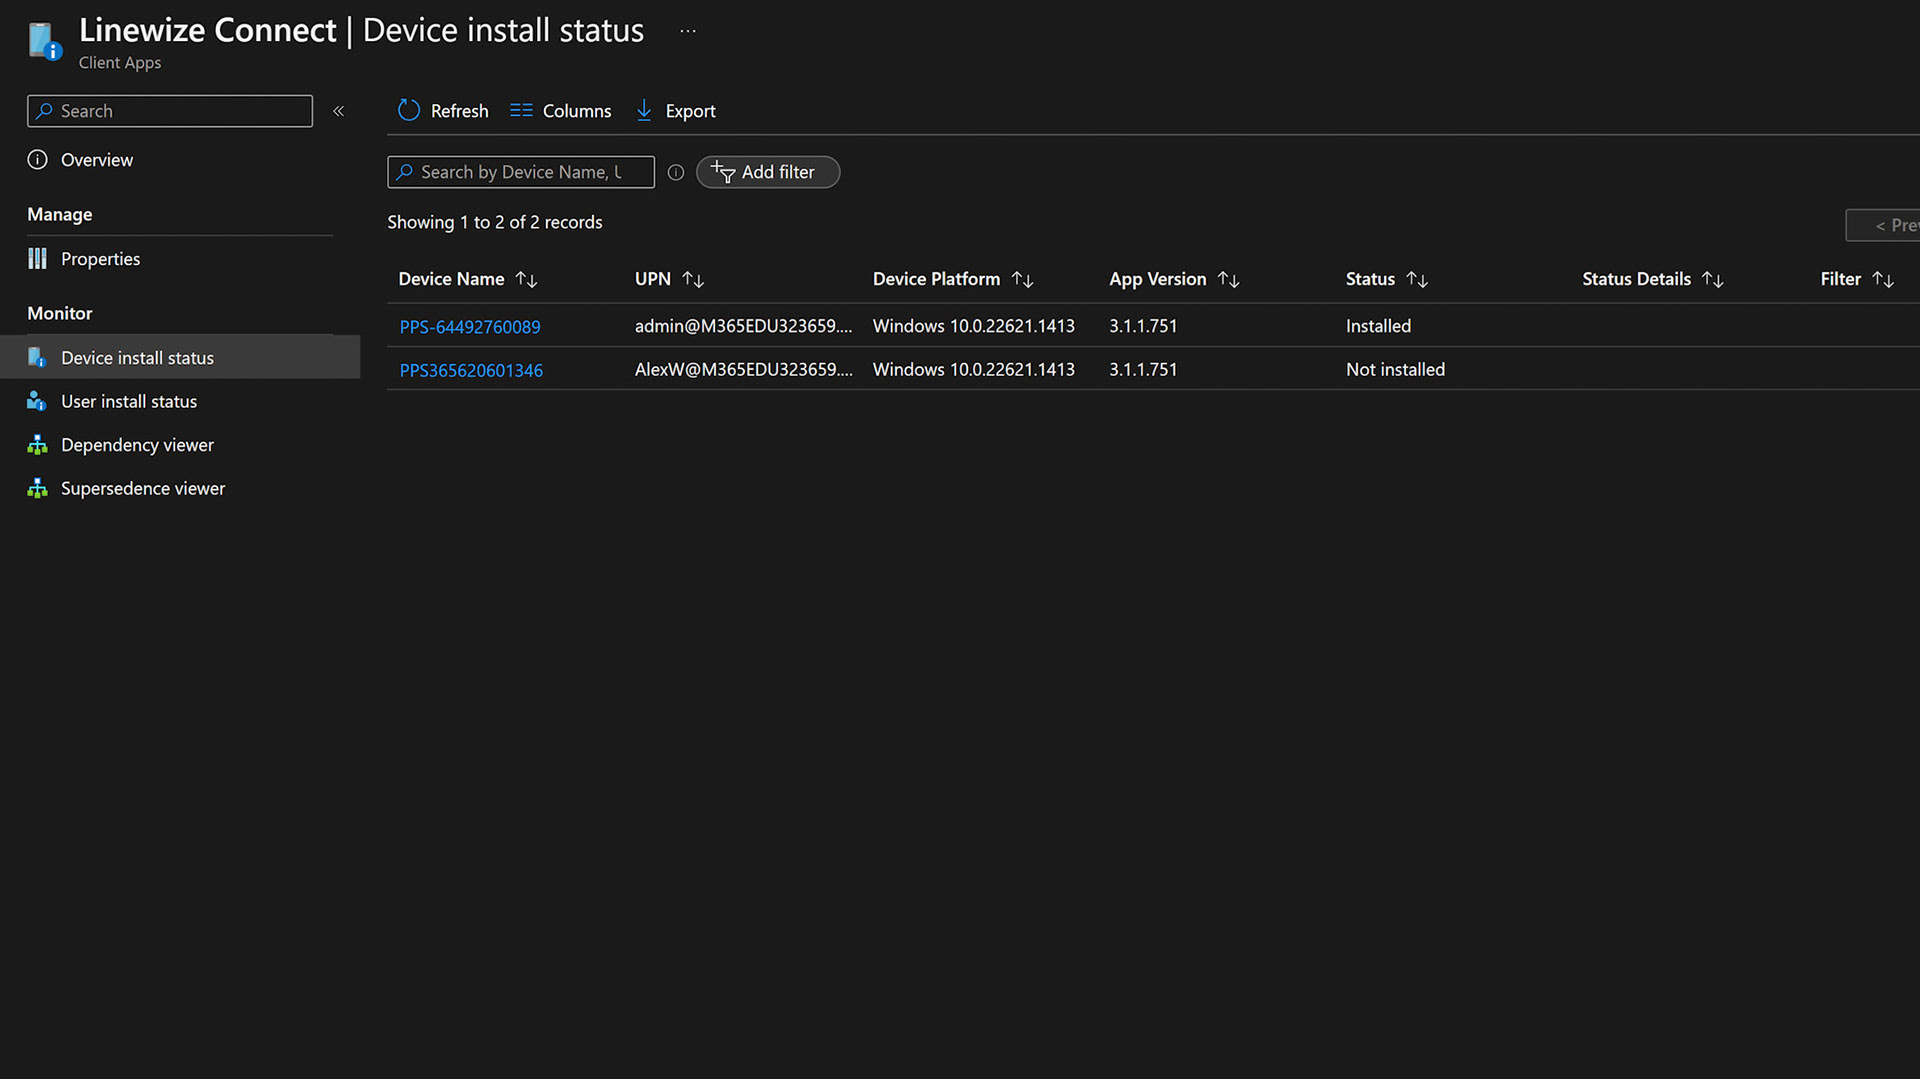Open User install status

coord(129,401)
